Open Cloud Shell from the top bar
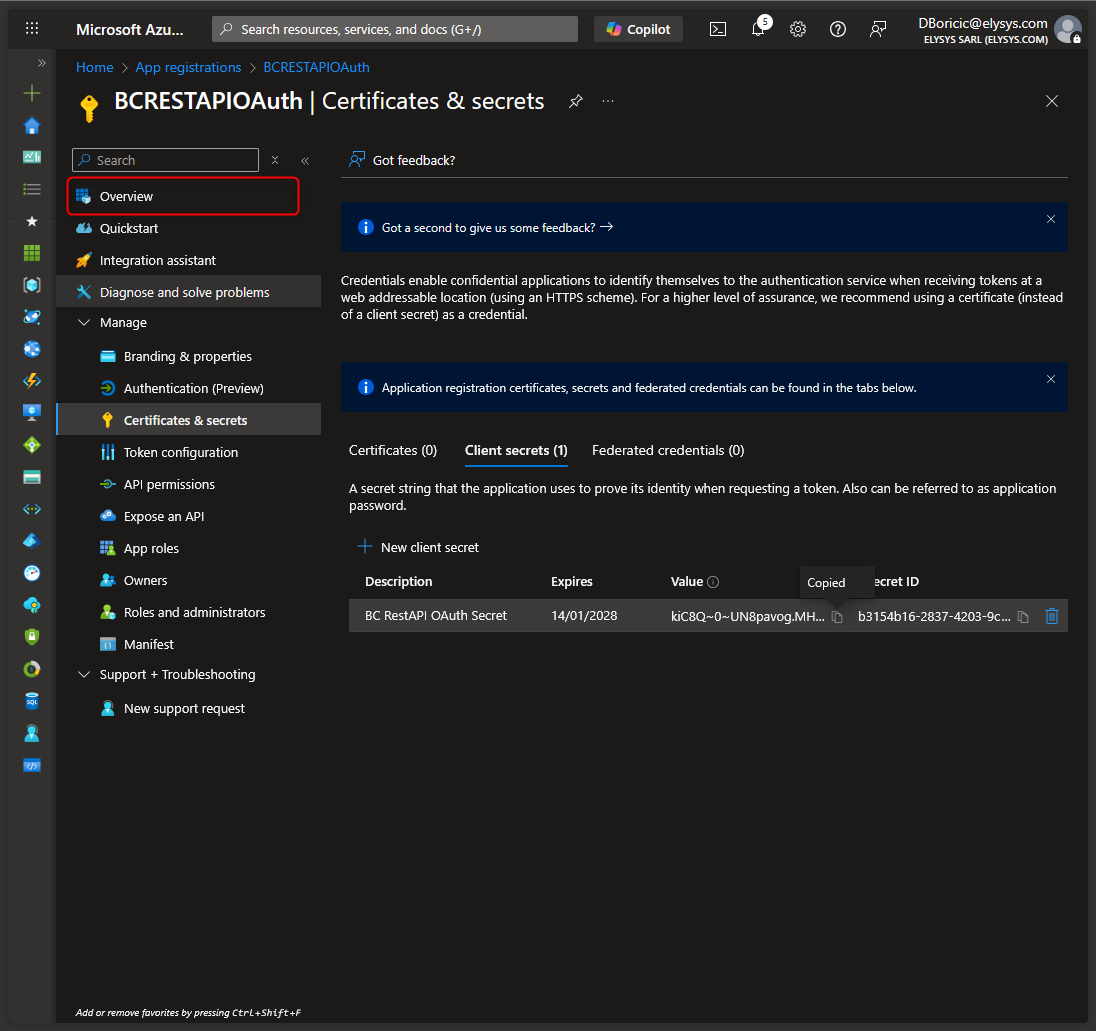This screenshot has width=1096, height=1031. pyautogui.click(x=718, y=29)
